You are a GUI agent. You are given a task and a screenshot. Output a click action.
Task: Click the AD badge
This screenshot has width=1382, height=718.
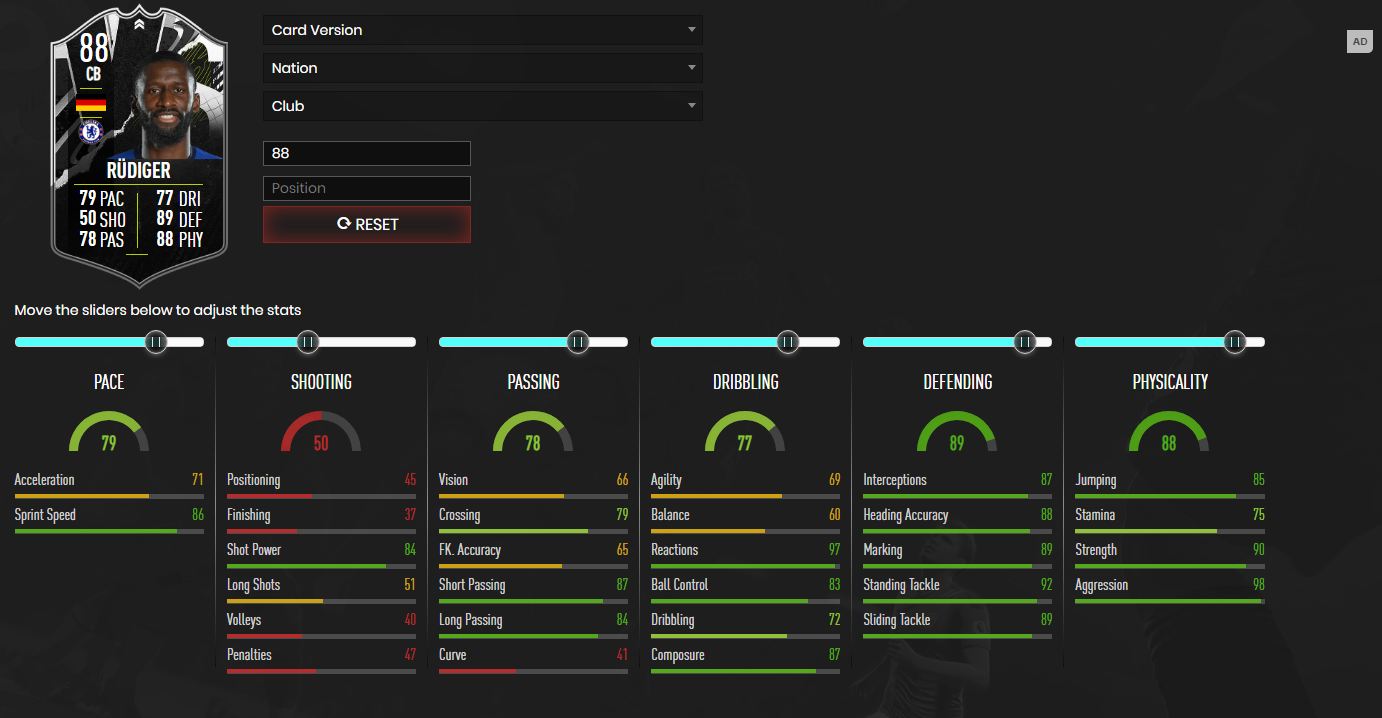pos(1360,42)
